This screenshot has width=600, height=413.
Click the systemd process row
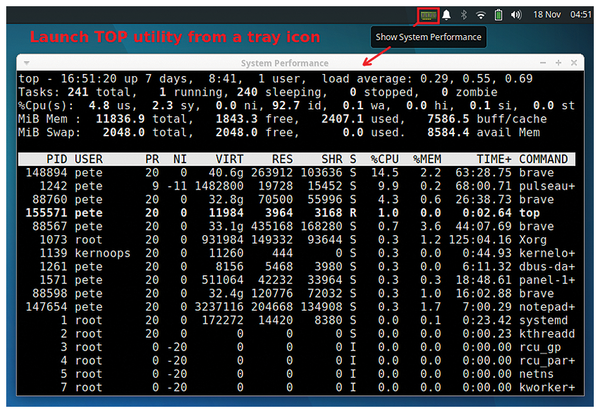point(300,319)
